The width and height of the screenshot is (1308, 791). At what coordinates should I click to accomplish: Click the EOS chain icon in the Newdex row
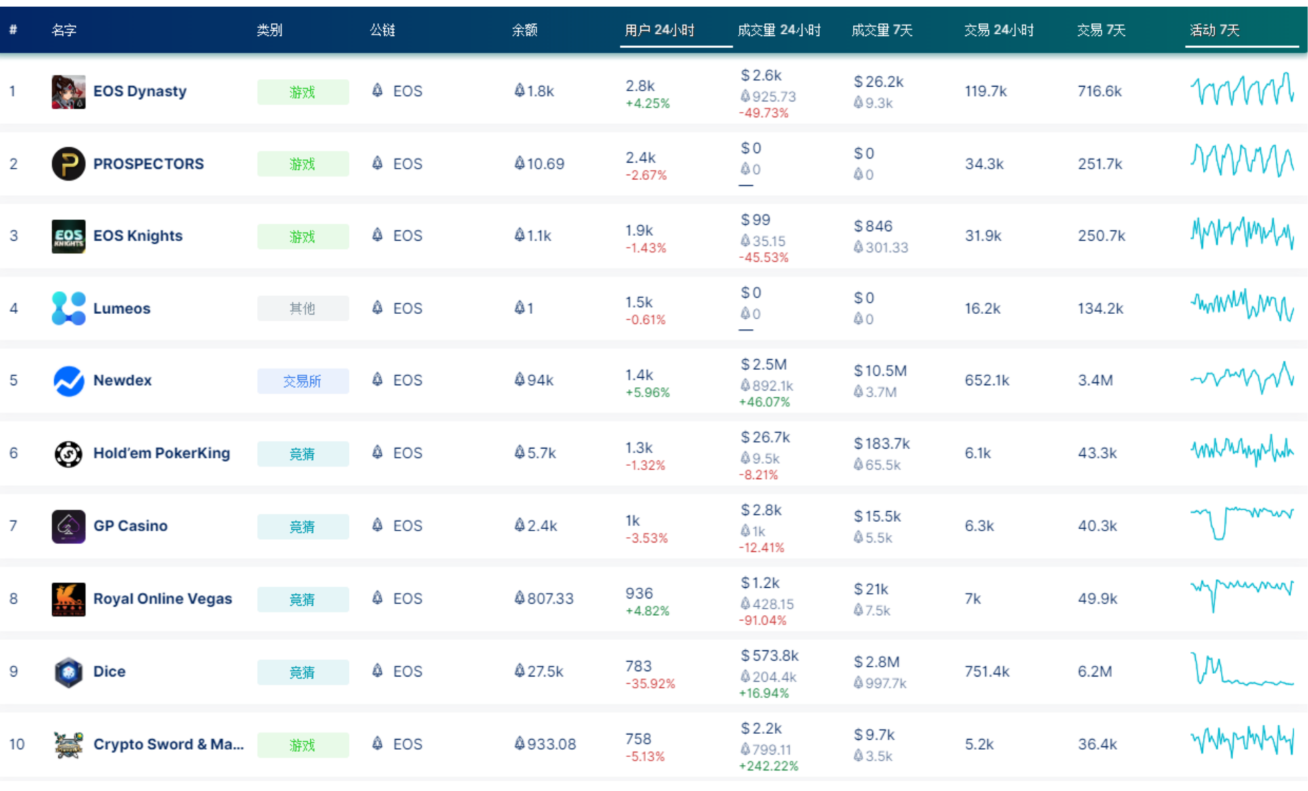(377, 380)
